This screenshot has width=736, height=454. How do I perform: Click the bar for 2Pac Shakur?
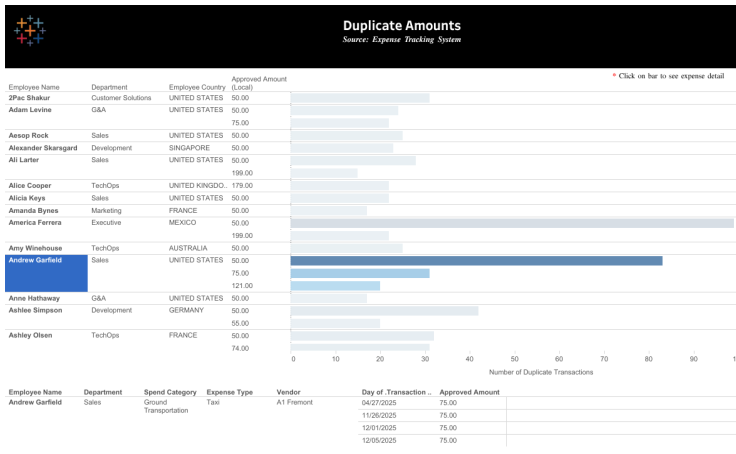click(x=360, y=98)
